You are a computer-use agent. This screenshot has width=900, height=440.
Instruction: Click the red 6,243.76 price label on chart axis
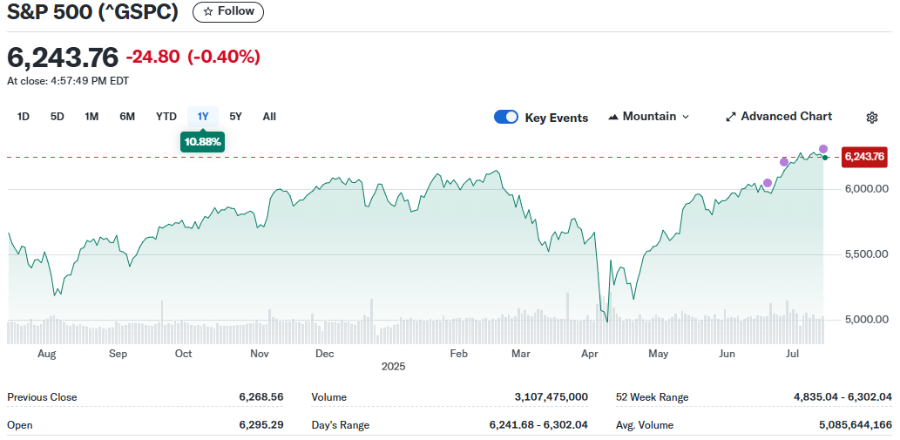pyautogui.click(x=864, y=157)
